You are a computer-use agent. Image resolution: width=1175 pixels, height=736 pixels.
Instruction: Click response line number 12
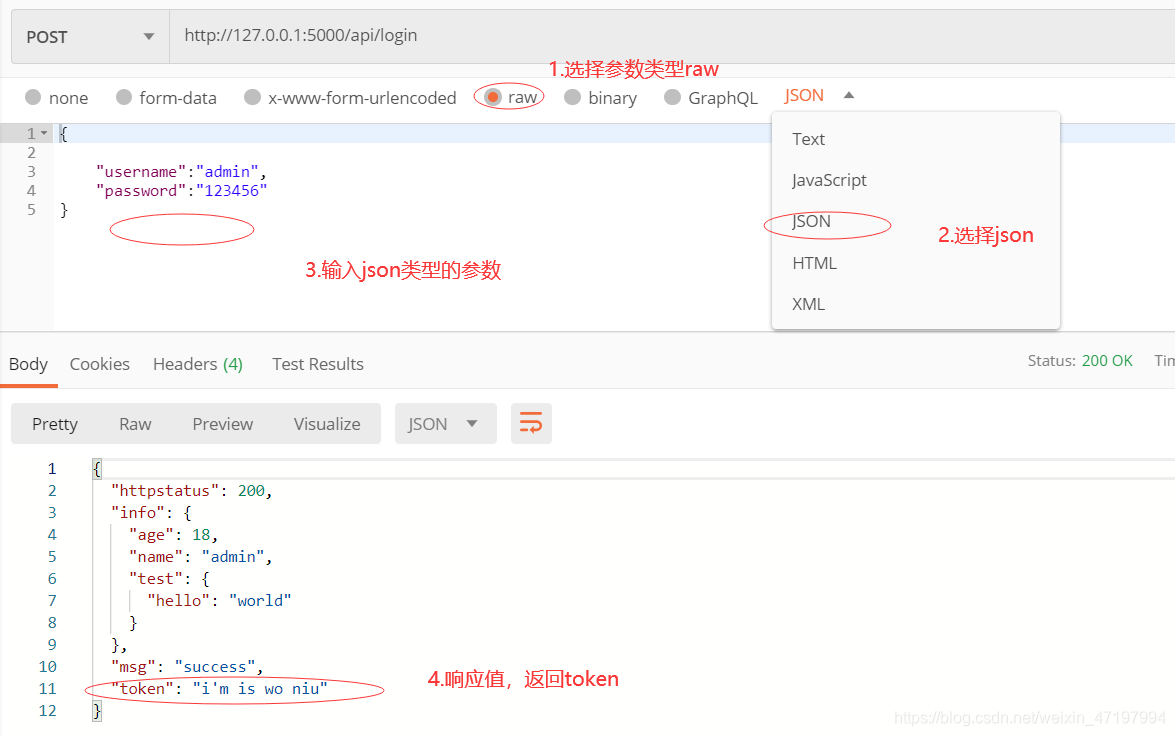47,711
